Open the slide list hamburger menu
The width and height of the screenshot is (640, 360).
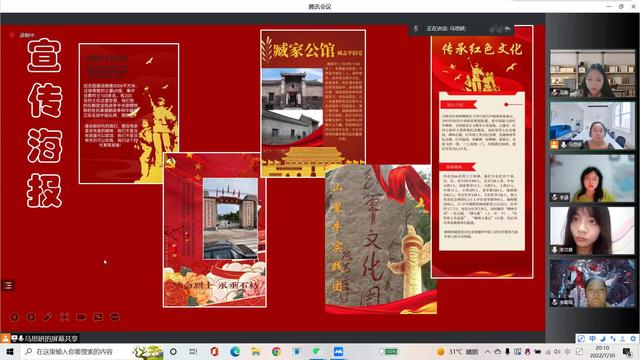(8, 285)
